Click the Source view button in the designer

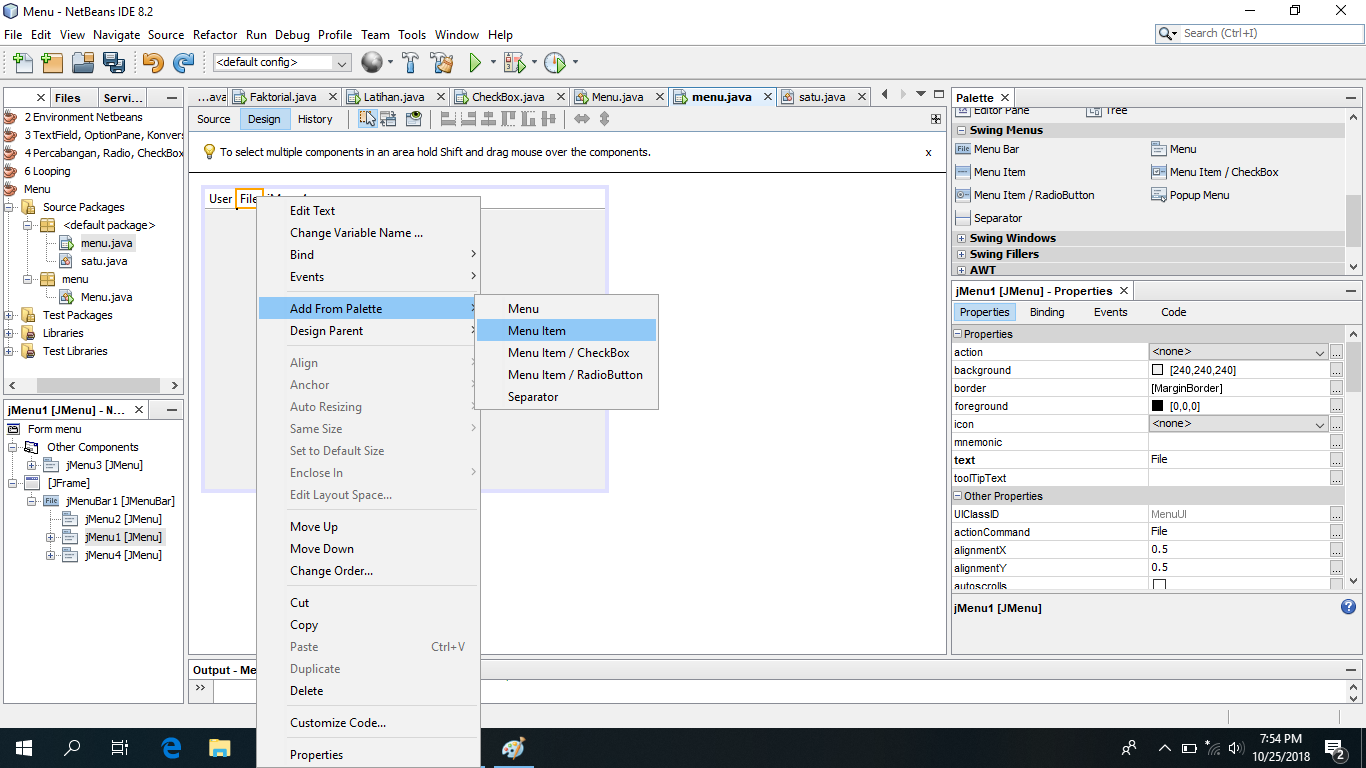[213, 118]
